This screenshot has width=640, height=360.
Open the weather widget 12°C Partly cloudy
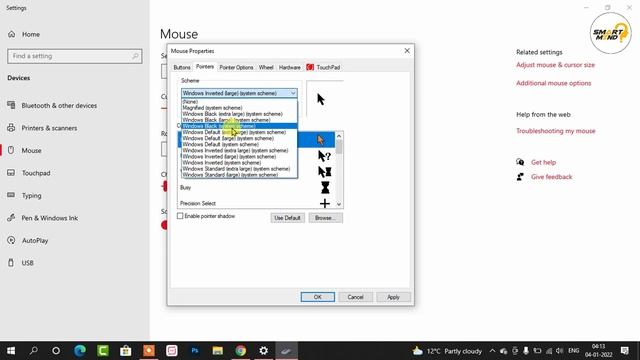[x=447, y=351]
